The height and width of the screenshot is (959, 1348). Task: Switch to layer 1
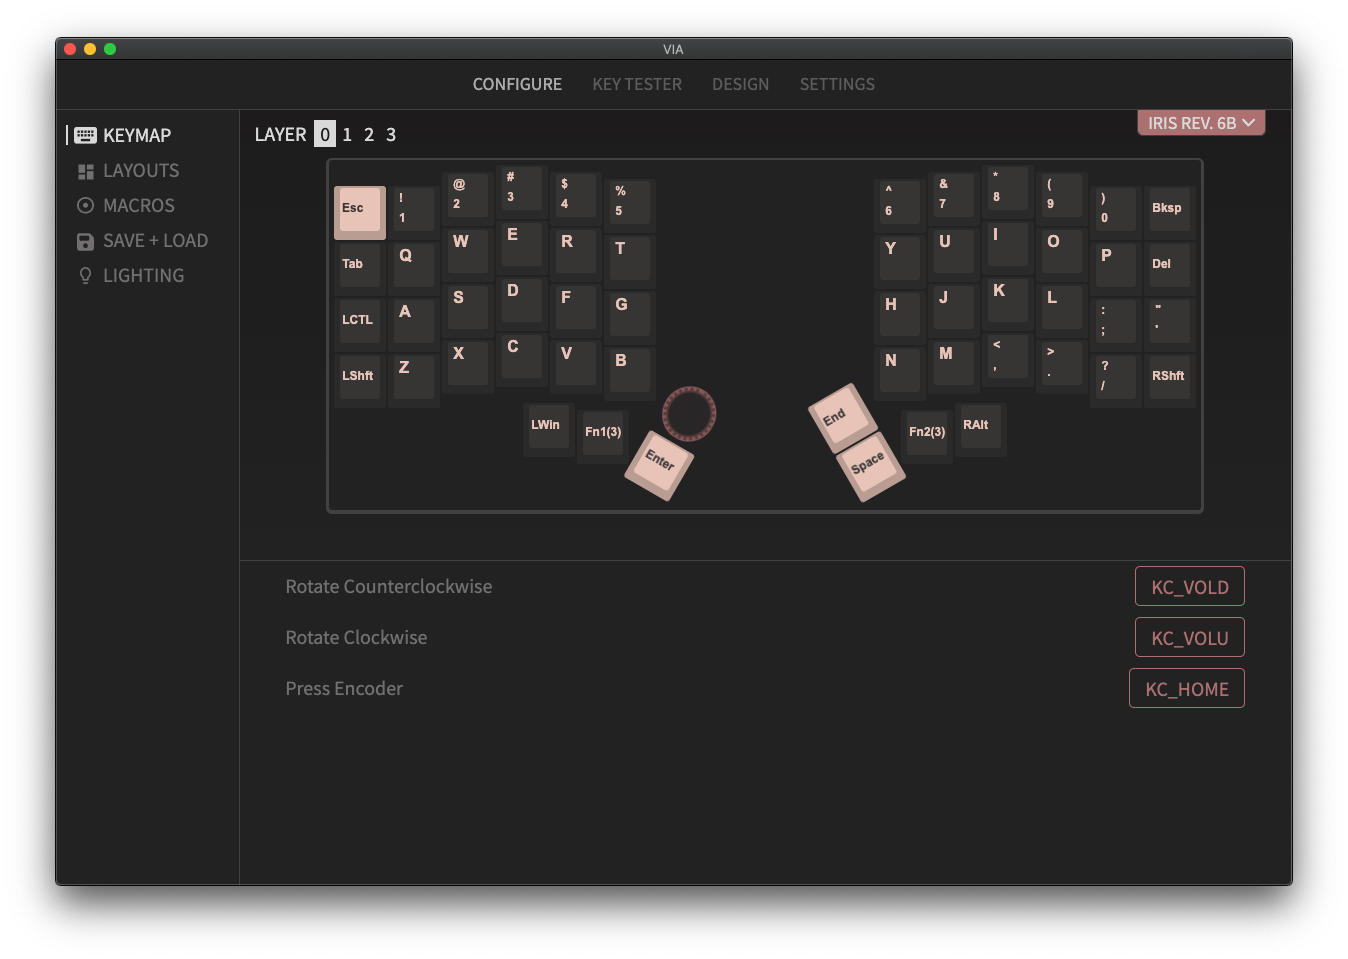(347, 135)
